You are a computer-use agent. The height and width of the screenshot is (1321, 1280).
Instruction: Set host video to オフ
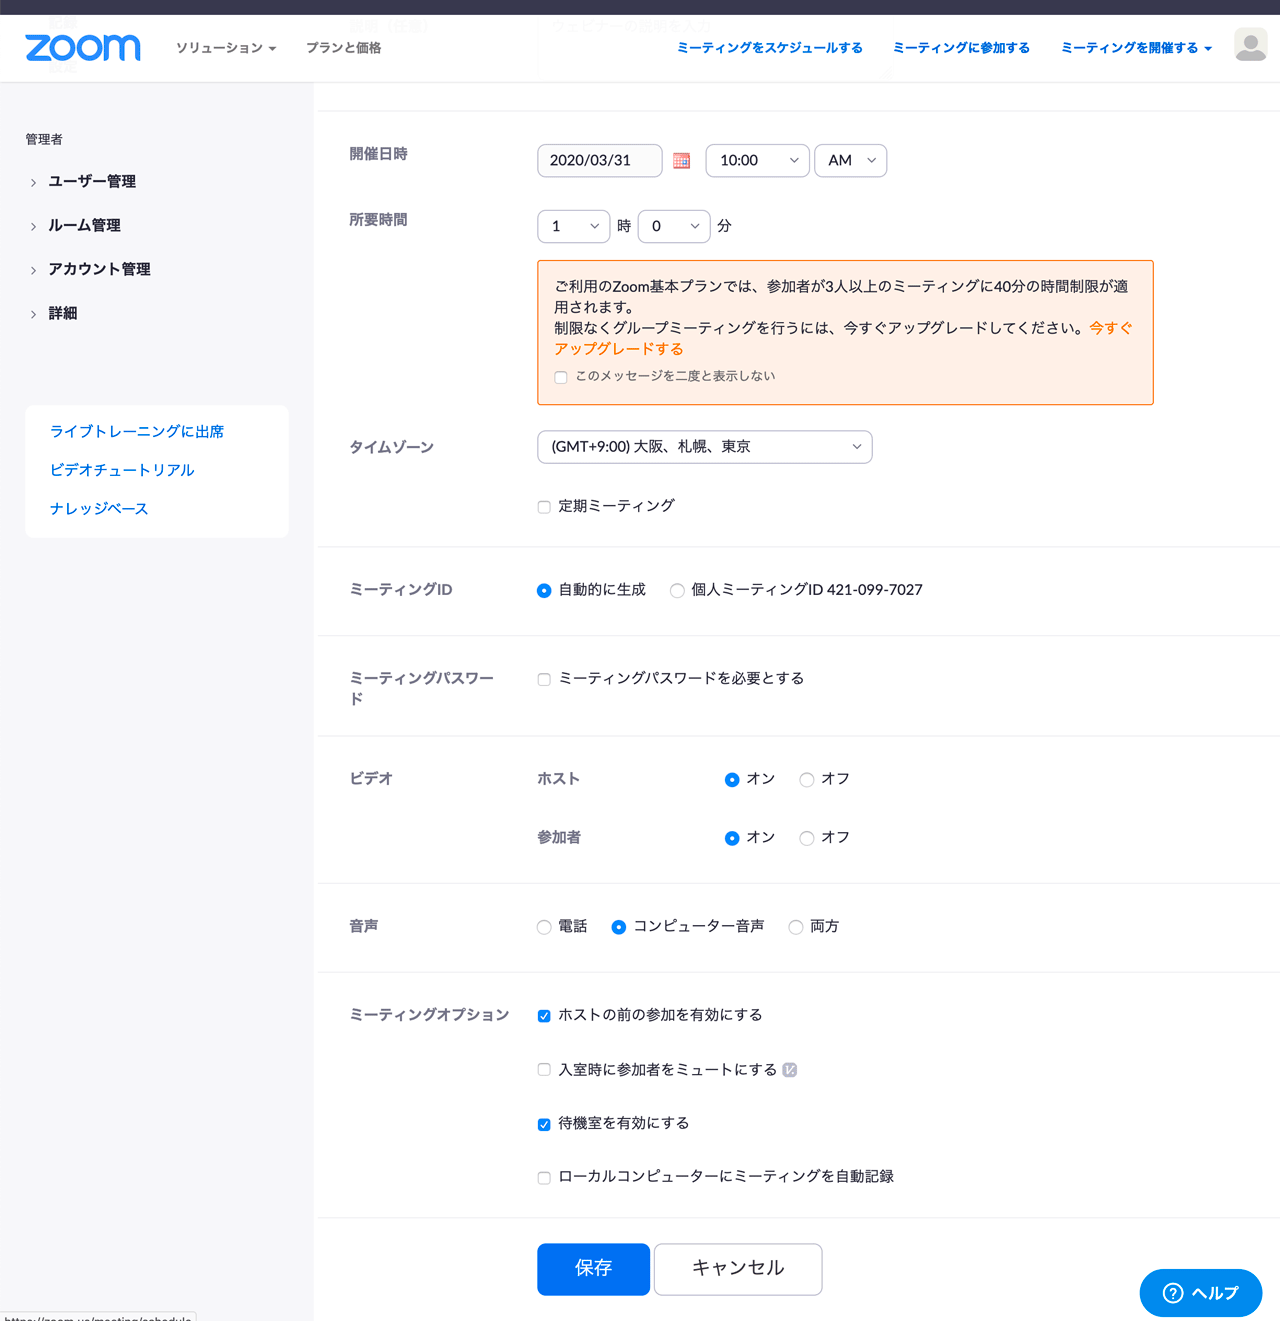[807, 780]
